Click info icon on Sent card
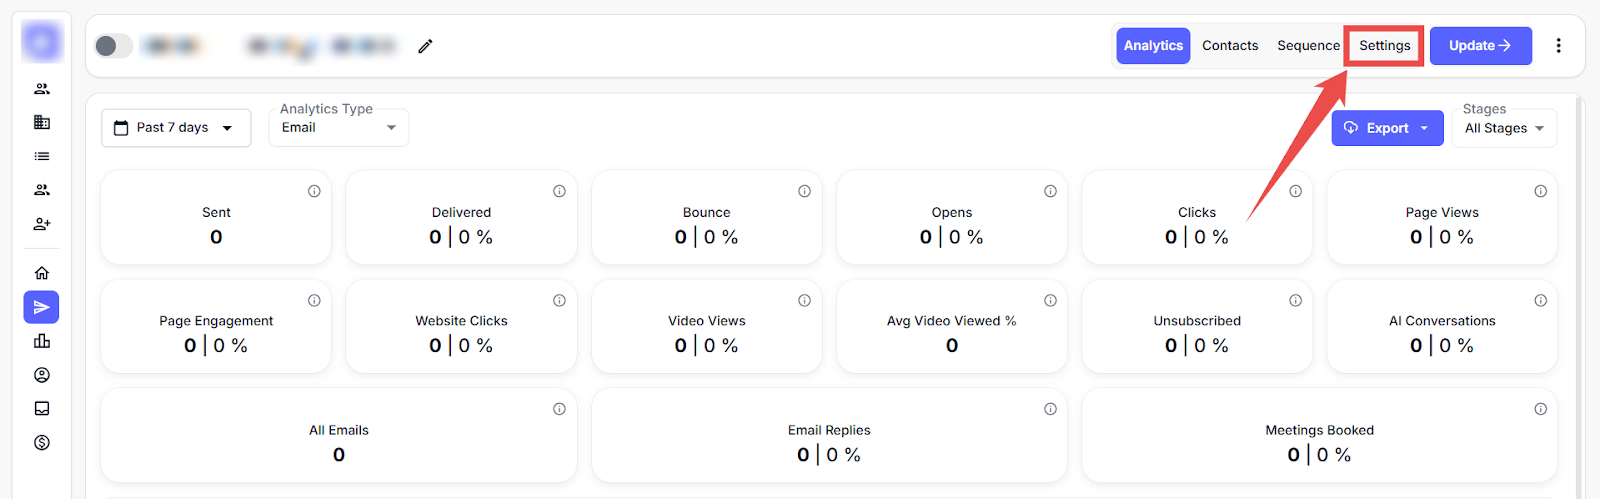This screenshot has width=1600, height=499. coord(314,191)
